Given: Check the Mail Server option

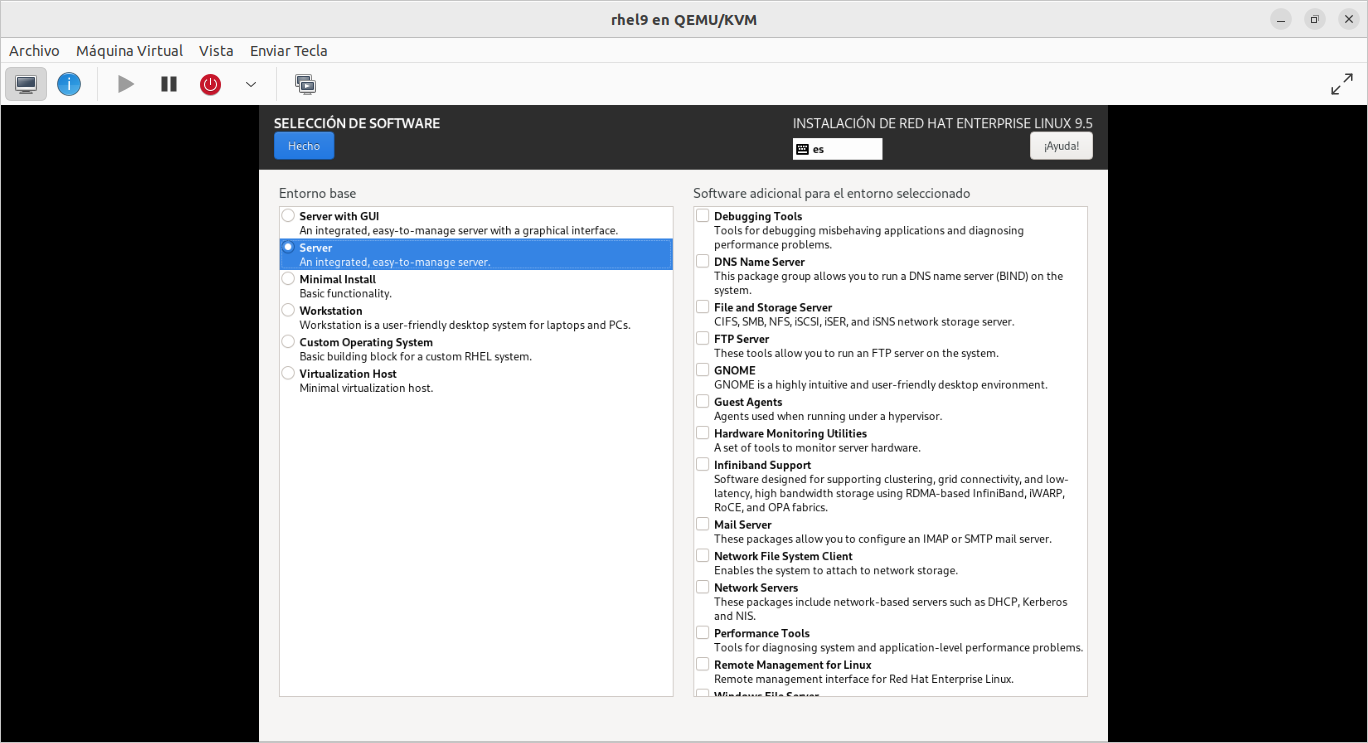Looking at the screenshot, I should click(703, 524).
